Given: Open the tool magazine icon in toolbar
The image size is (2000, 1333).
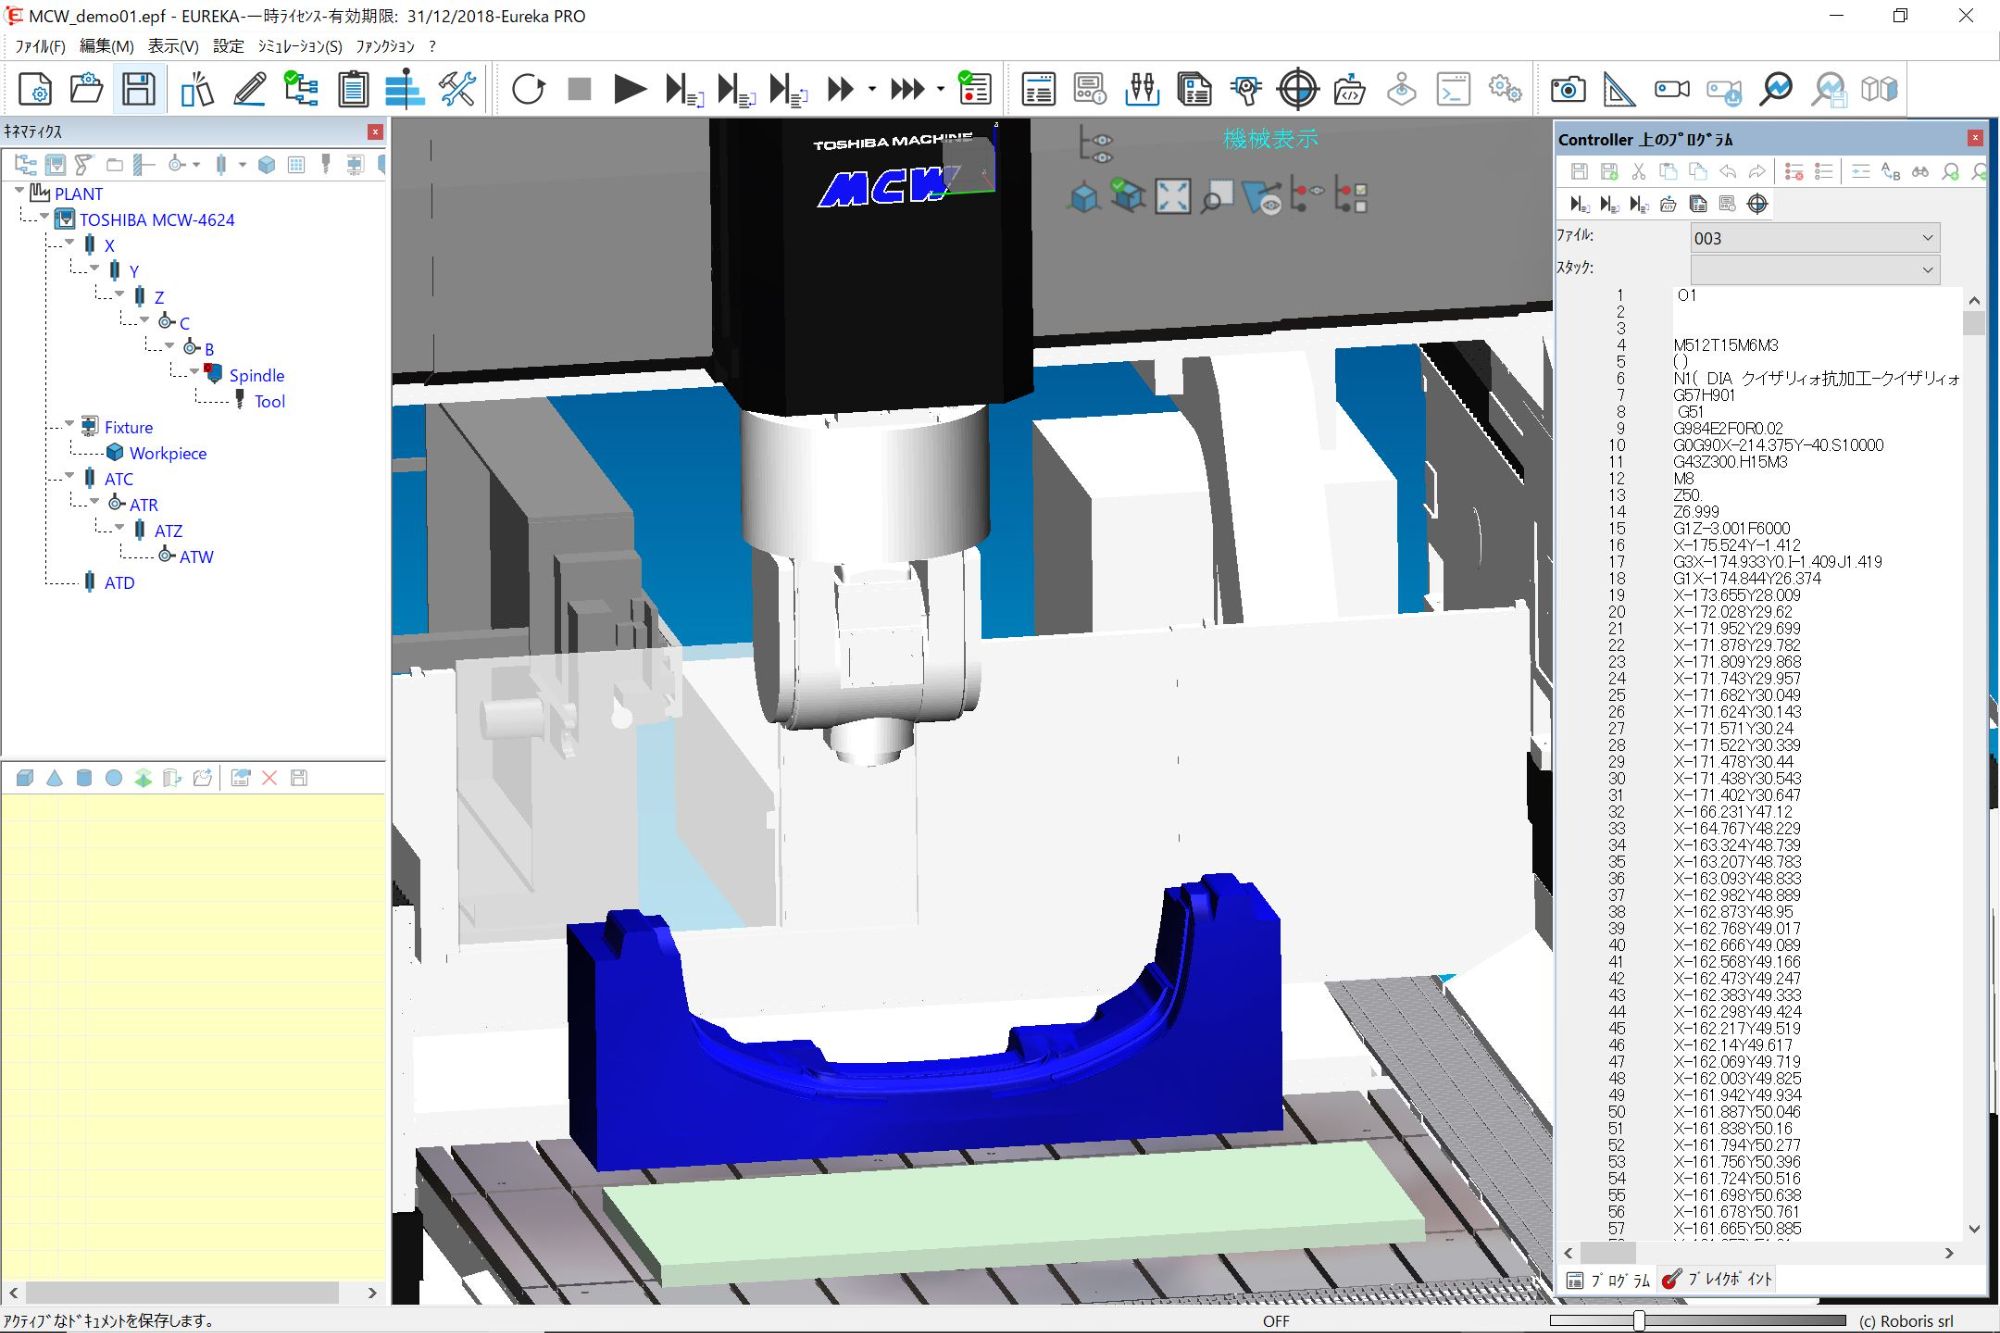Looking at the screenshot, I should click(x=1142, y=89).
